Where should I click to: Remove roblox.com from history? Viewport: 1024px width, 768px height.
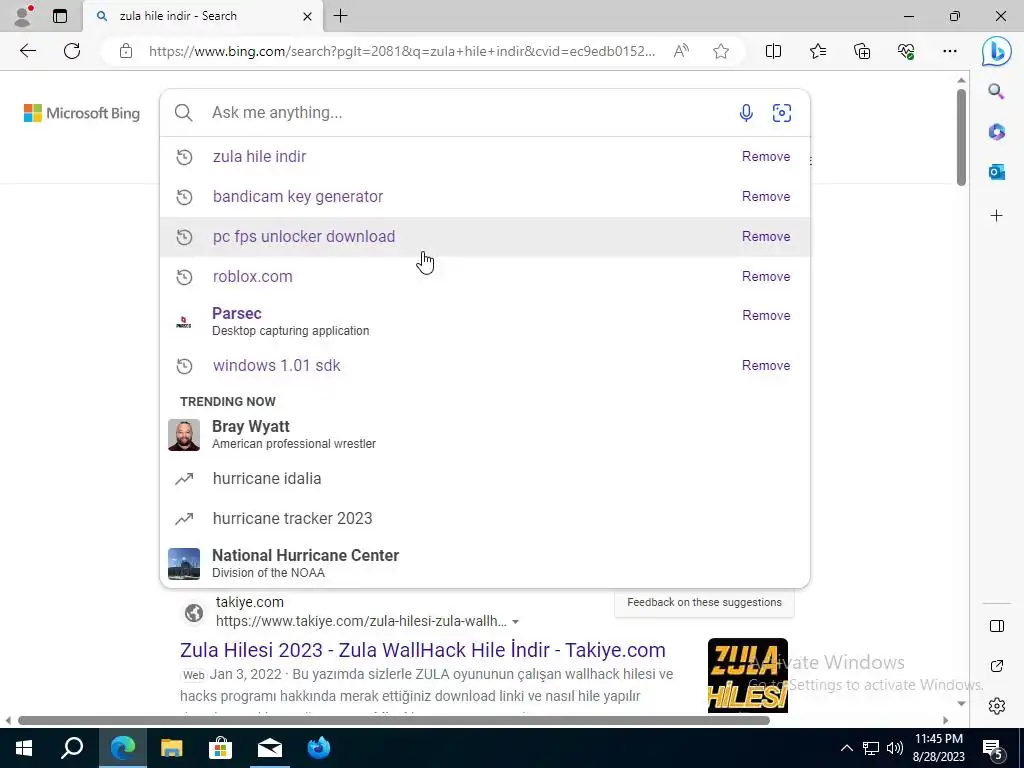(766, 276)
